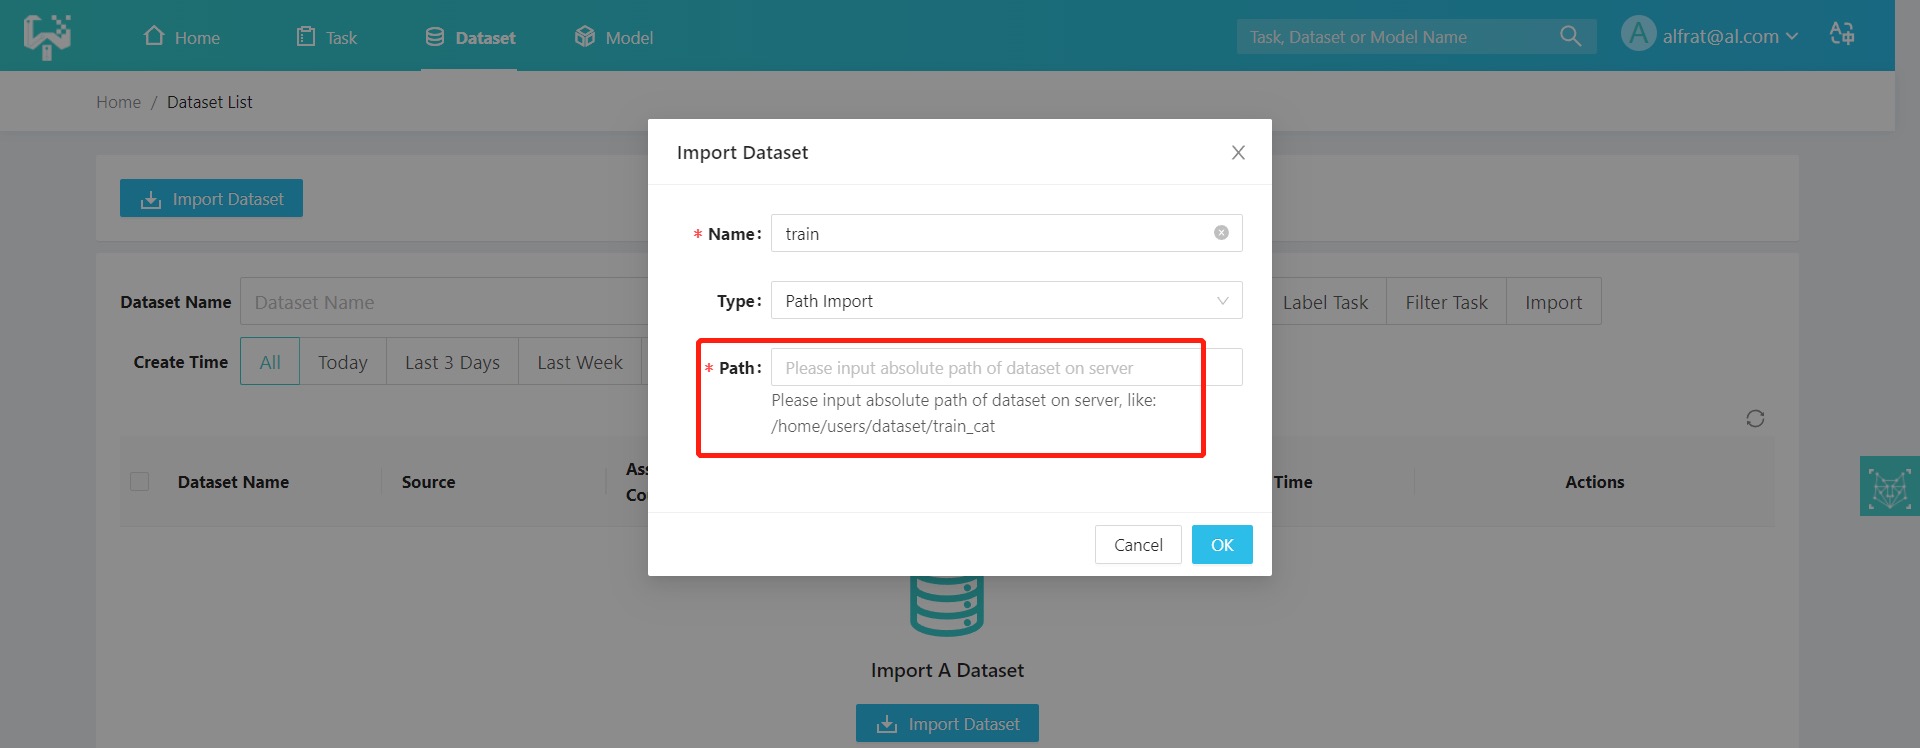Select the Import filter option
1920x748 pixels.
(1553, 301)
